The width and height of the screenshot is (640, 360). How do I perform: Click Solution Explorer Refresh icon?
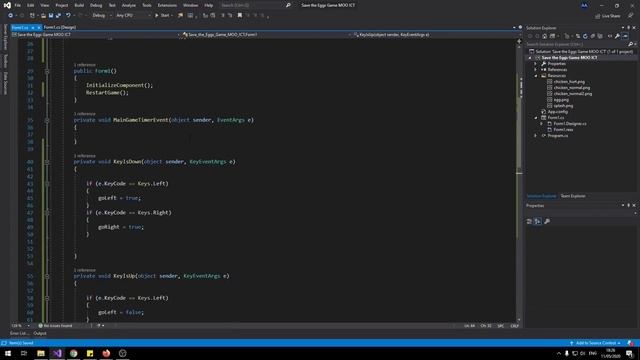click(585, 36)
